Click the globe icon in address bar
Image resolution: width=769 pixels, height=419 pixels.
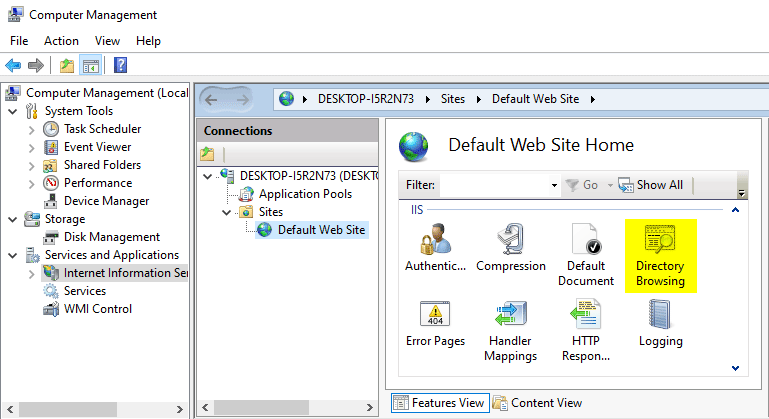pyautogui.click(x=286, y=99)
